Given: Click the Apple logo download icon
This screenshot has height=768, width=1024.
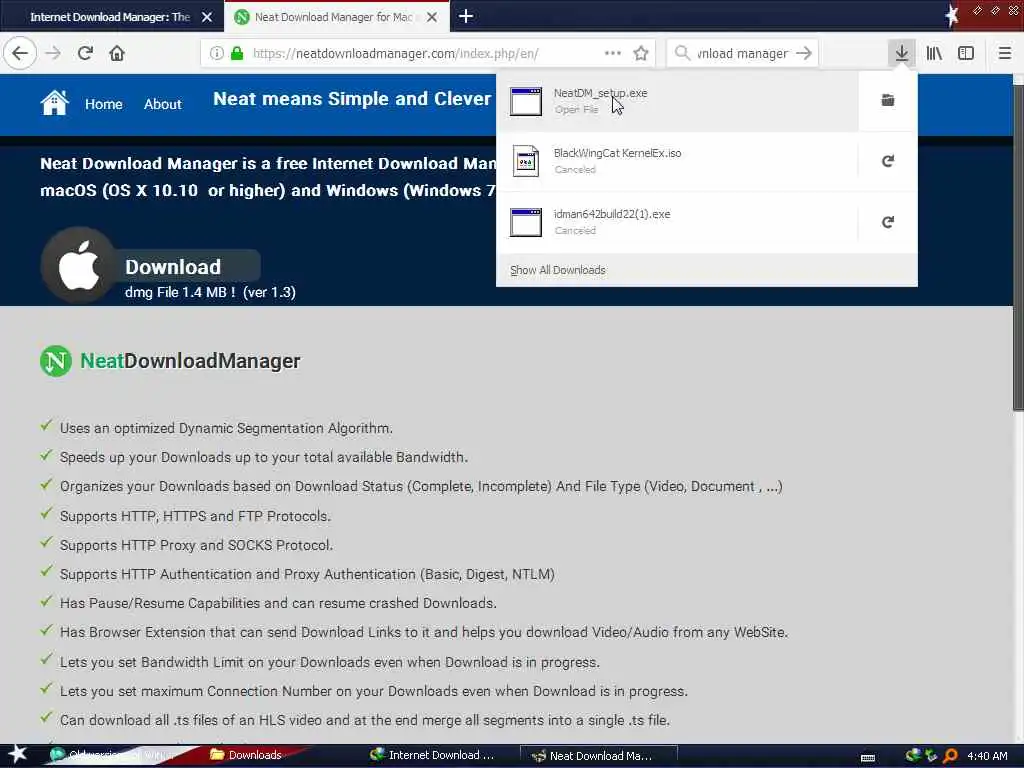Looking at the screenshot, I should [78, 265].
